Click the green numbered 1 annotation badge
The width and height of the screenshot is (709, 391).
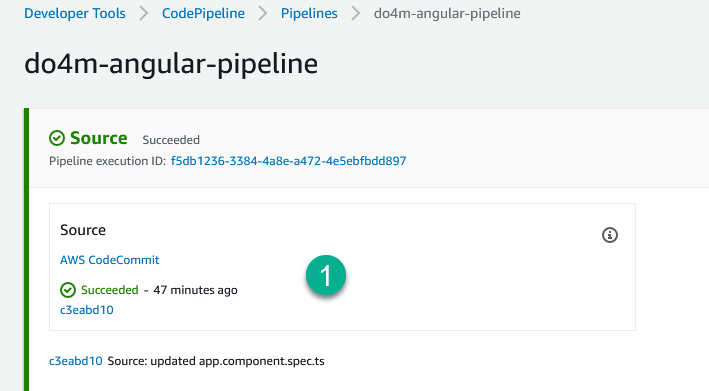click(326, 275)
